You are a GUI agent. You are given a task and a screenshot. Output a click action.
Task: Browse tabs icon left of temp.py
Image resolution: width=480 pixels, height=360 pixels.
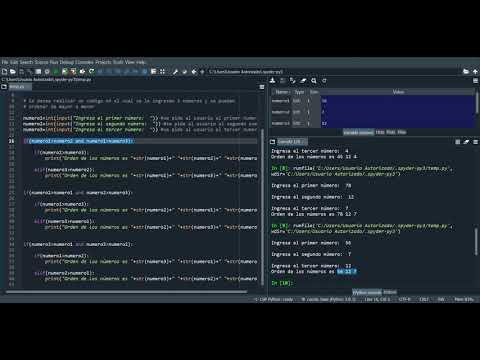pos(4,87)
